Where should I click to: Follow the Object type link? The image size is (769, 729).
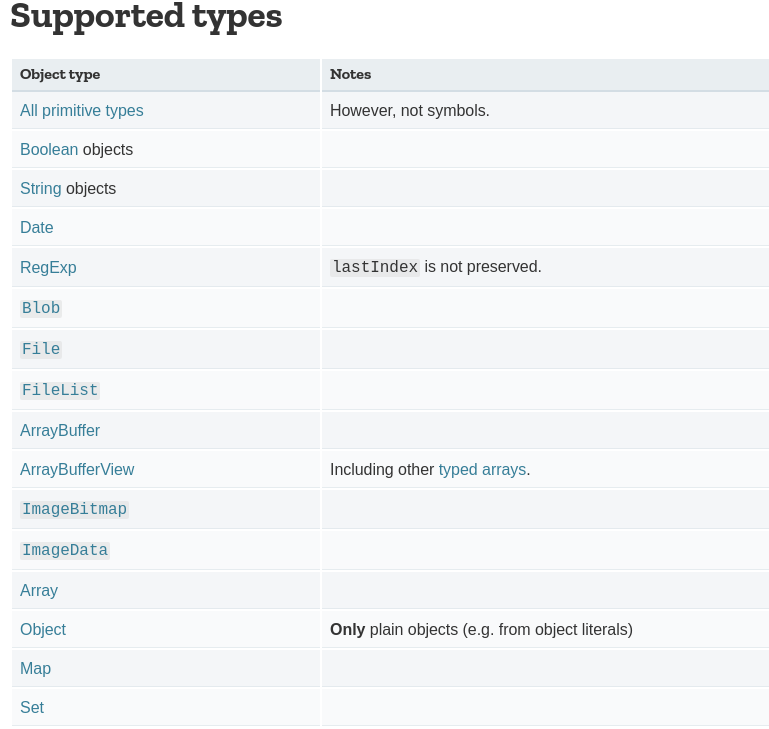[x=43, y=630]
